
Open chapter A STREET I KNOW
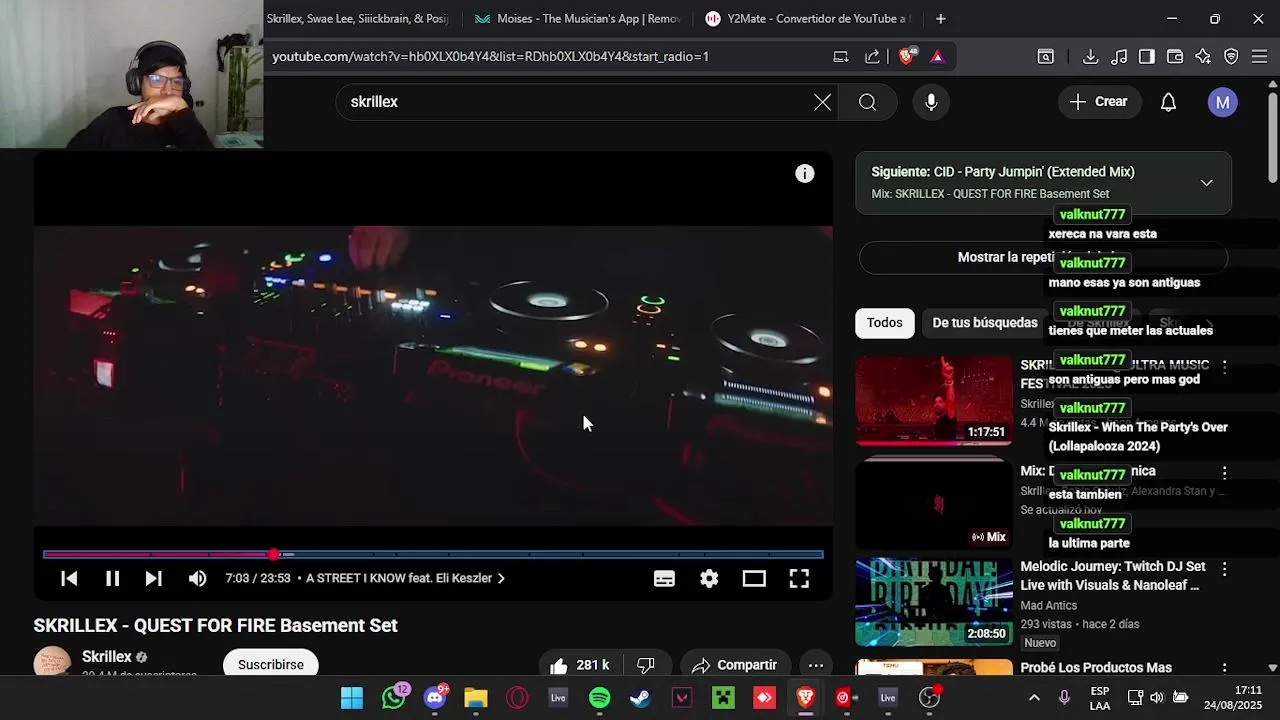click(x=405, y=578)
